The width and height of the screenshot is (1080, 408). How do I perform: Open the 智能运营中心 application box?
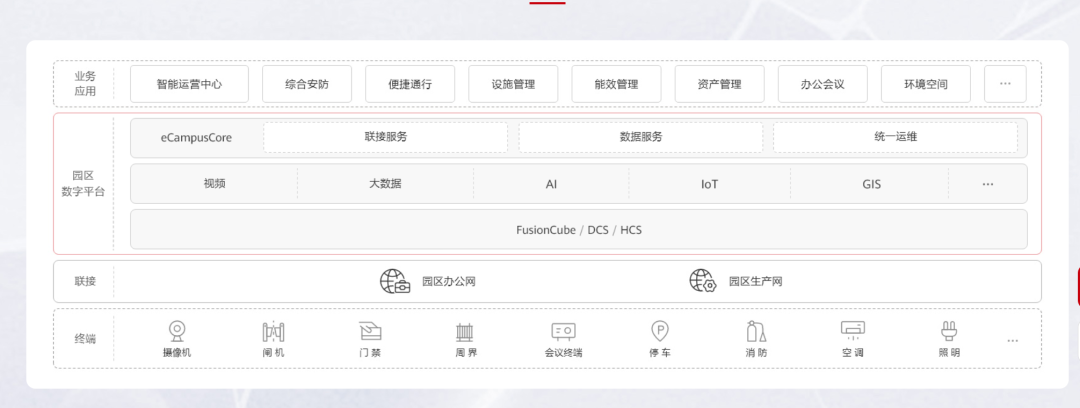[x=189, y=84]
